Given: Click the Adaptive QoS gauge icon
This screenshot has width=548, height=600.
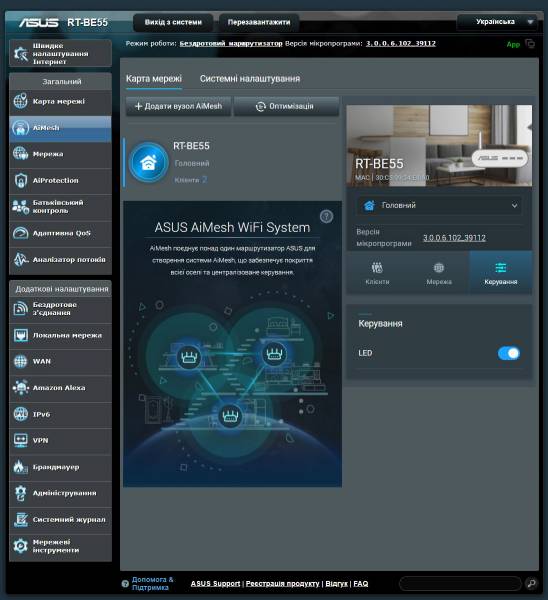Looking at the screenshot, I should tap(21, 233).
